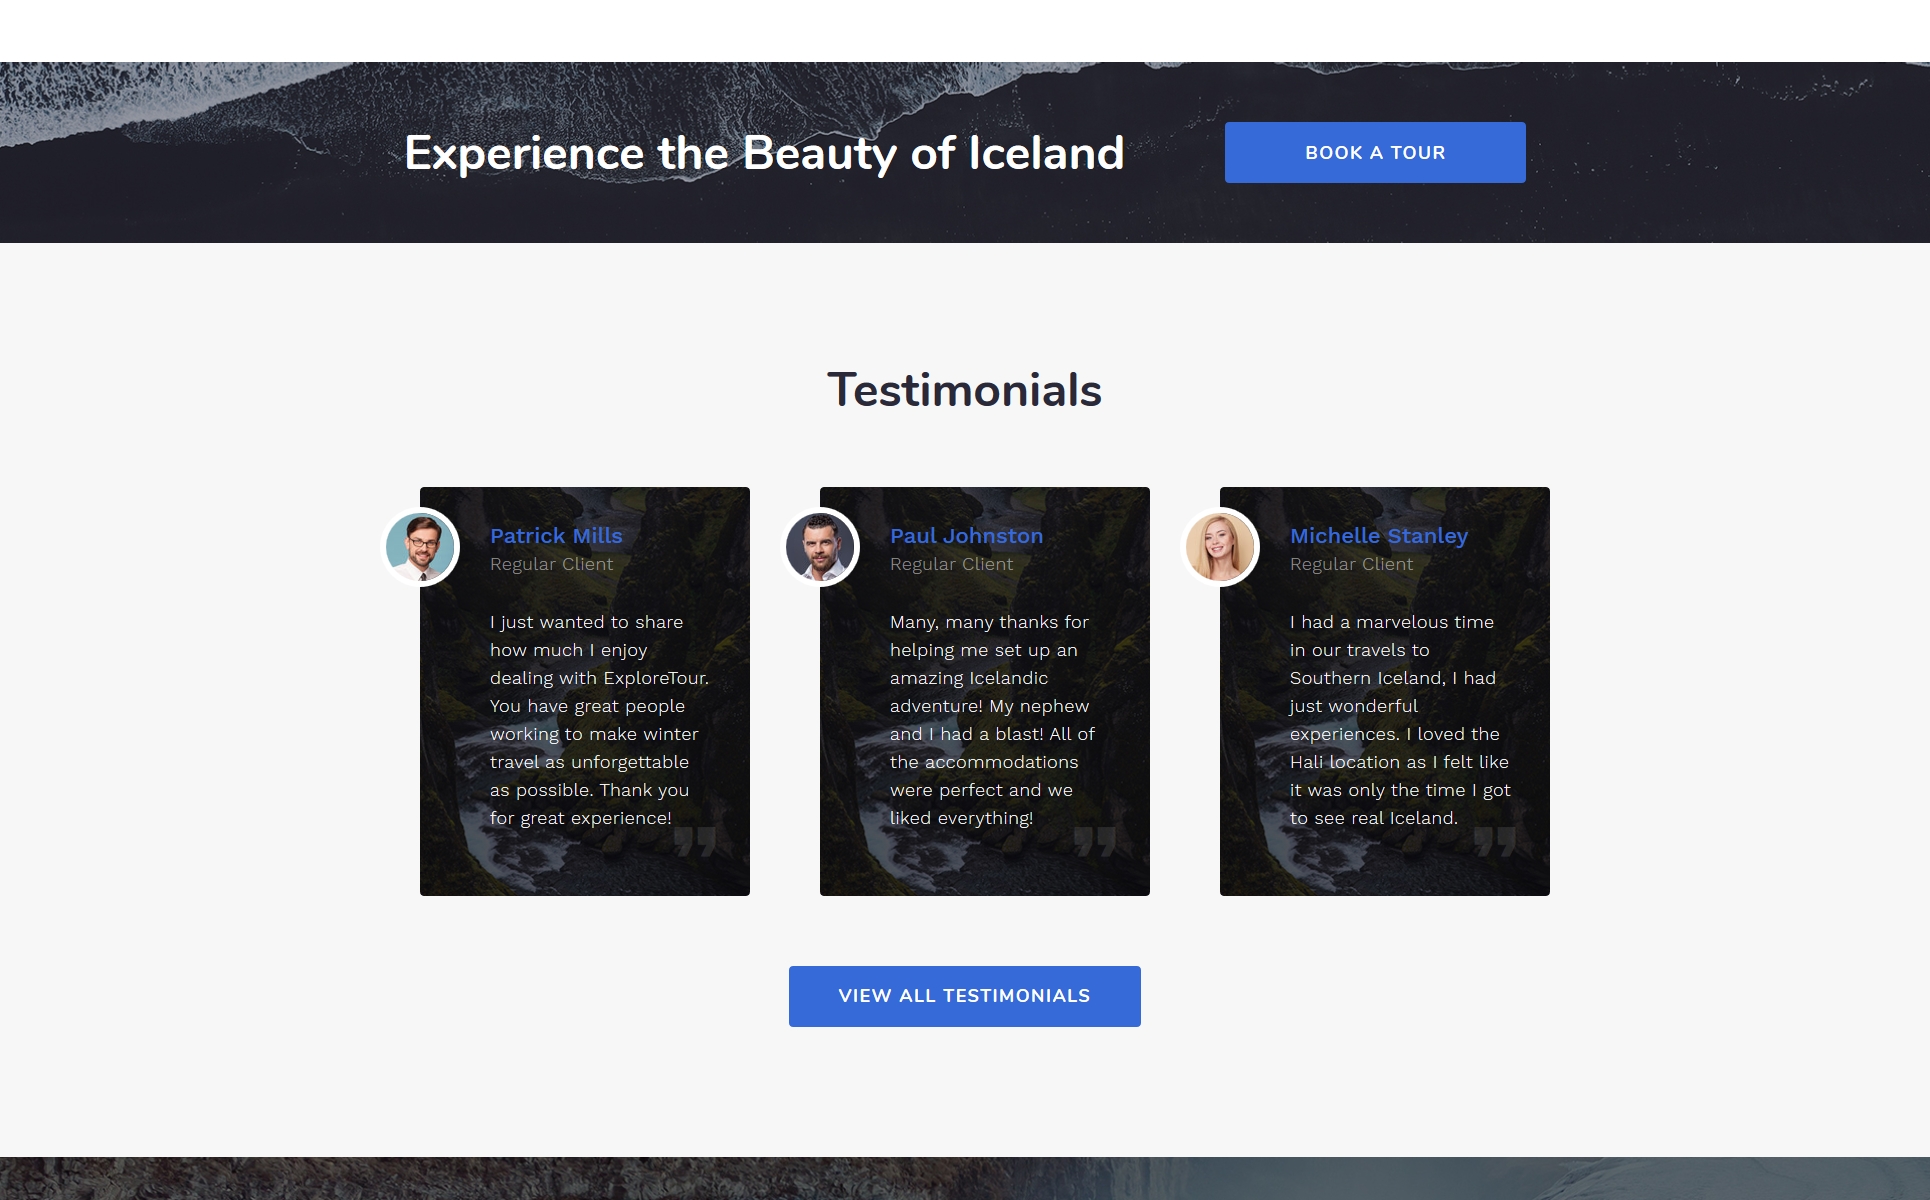
Task: Click Michelle Stanley avatar photo
Action: (x=1220, y=547)
